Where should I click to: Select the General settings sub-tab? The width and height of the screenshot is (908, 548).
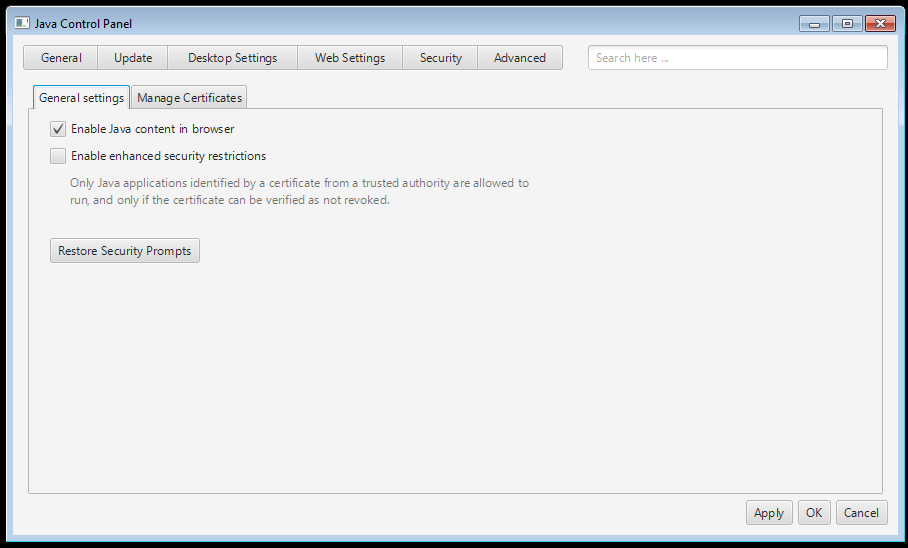[82, 98]
